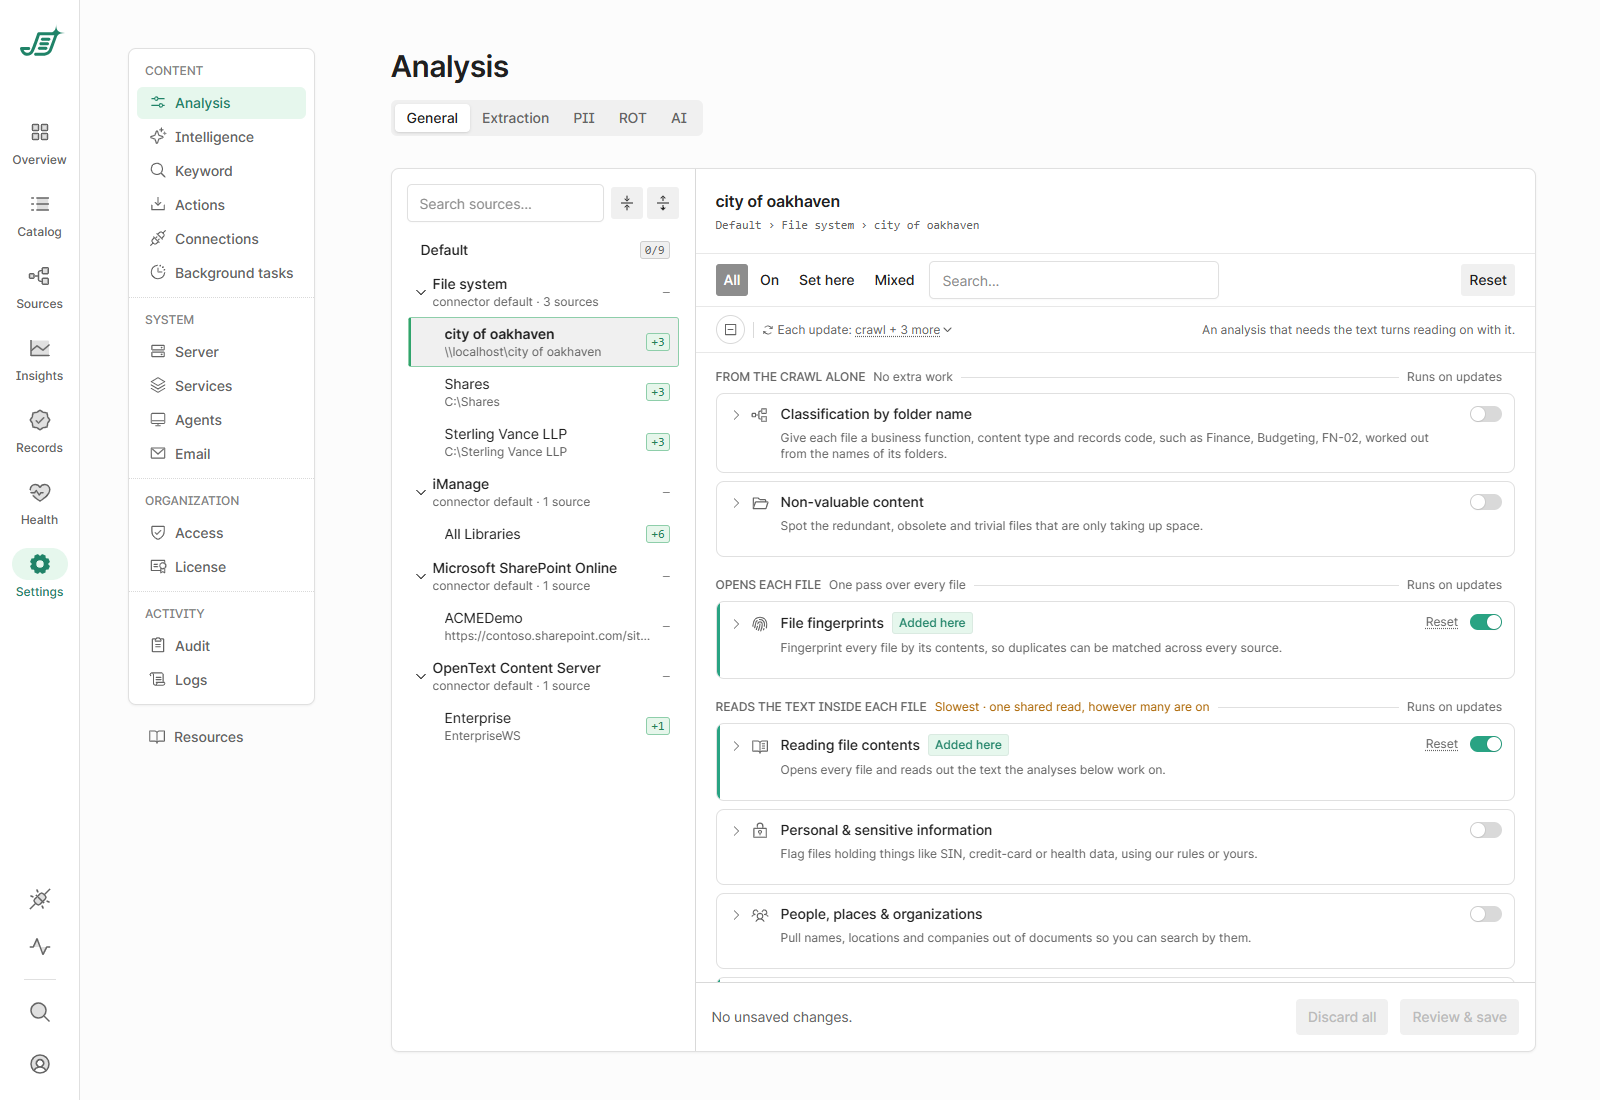Click the collapse analyses square-minus icon
This screenshot has height=1100, width=1600.
click(x=731, y=329)
